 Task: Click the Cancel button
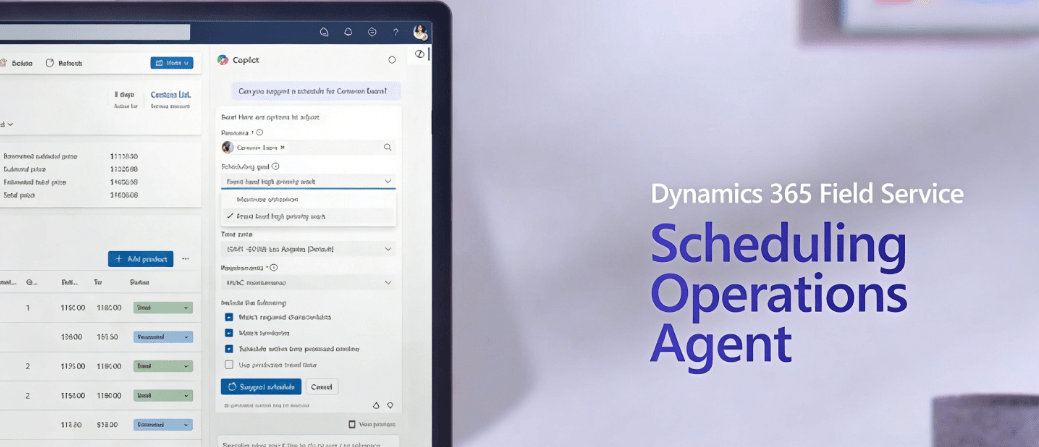click(322, 386)
